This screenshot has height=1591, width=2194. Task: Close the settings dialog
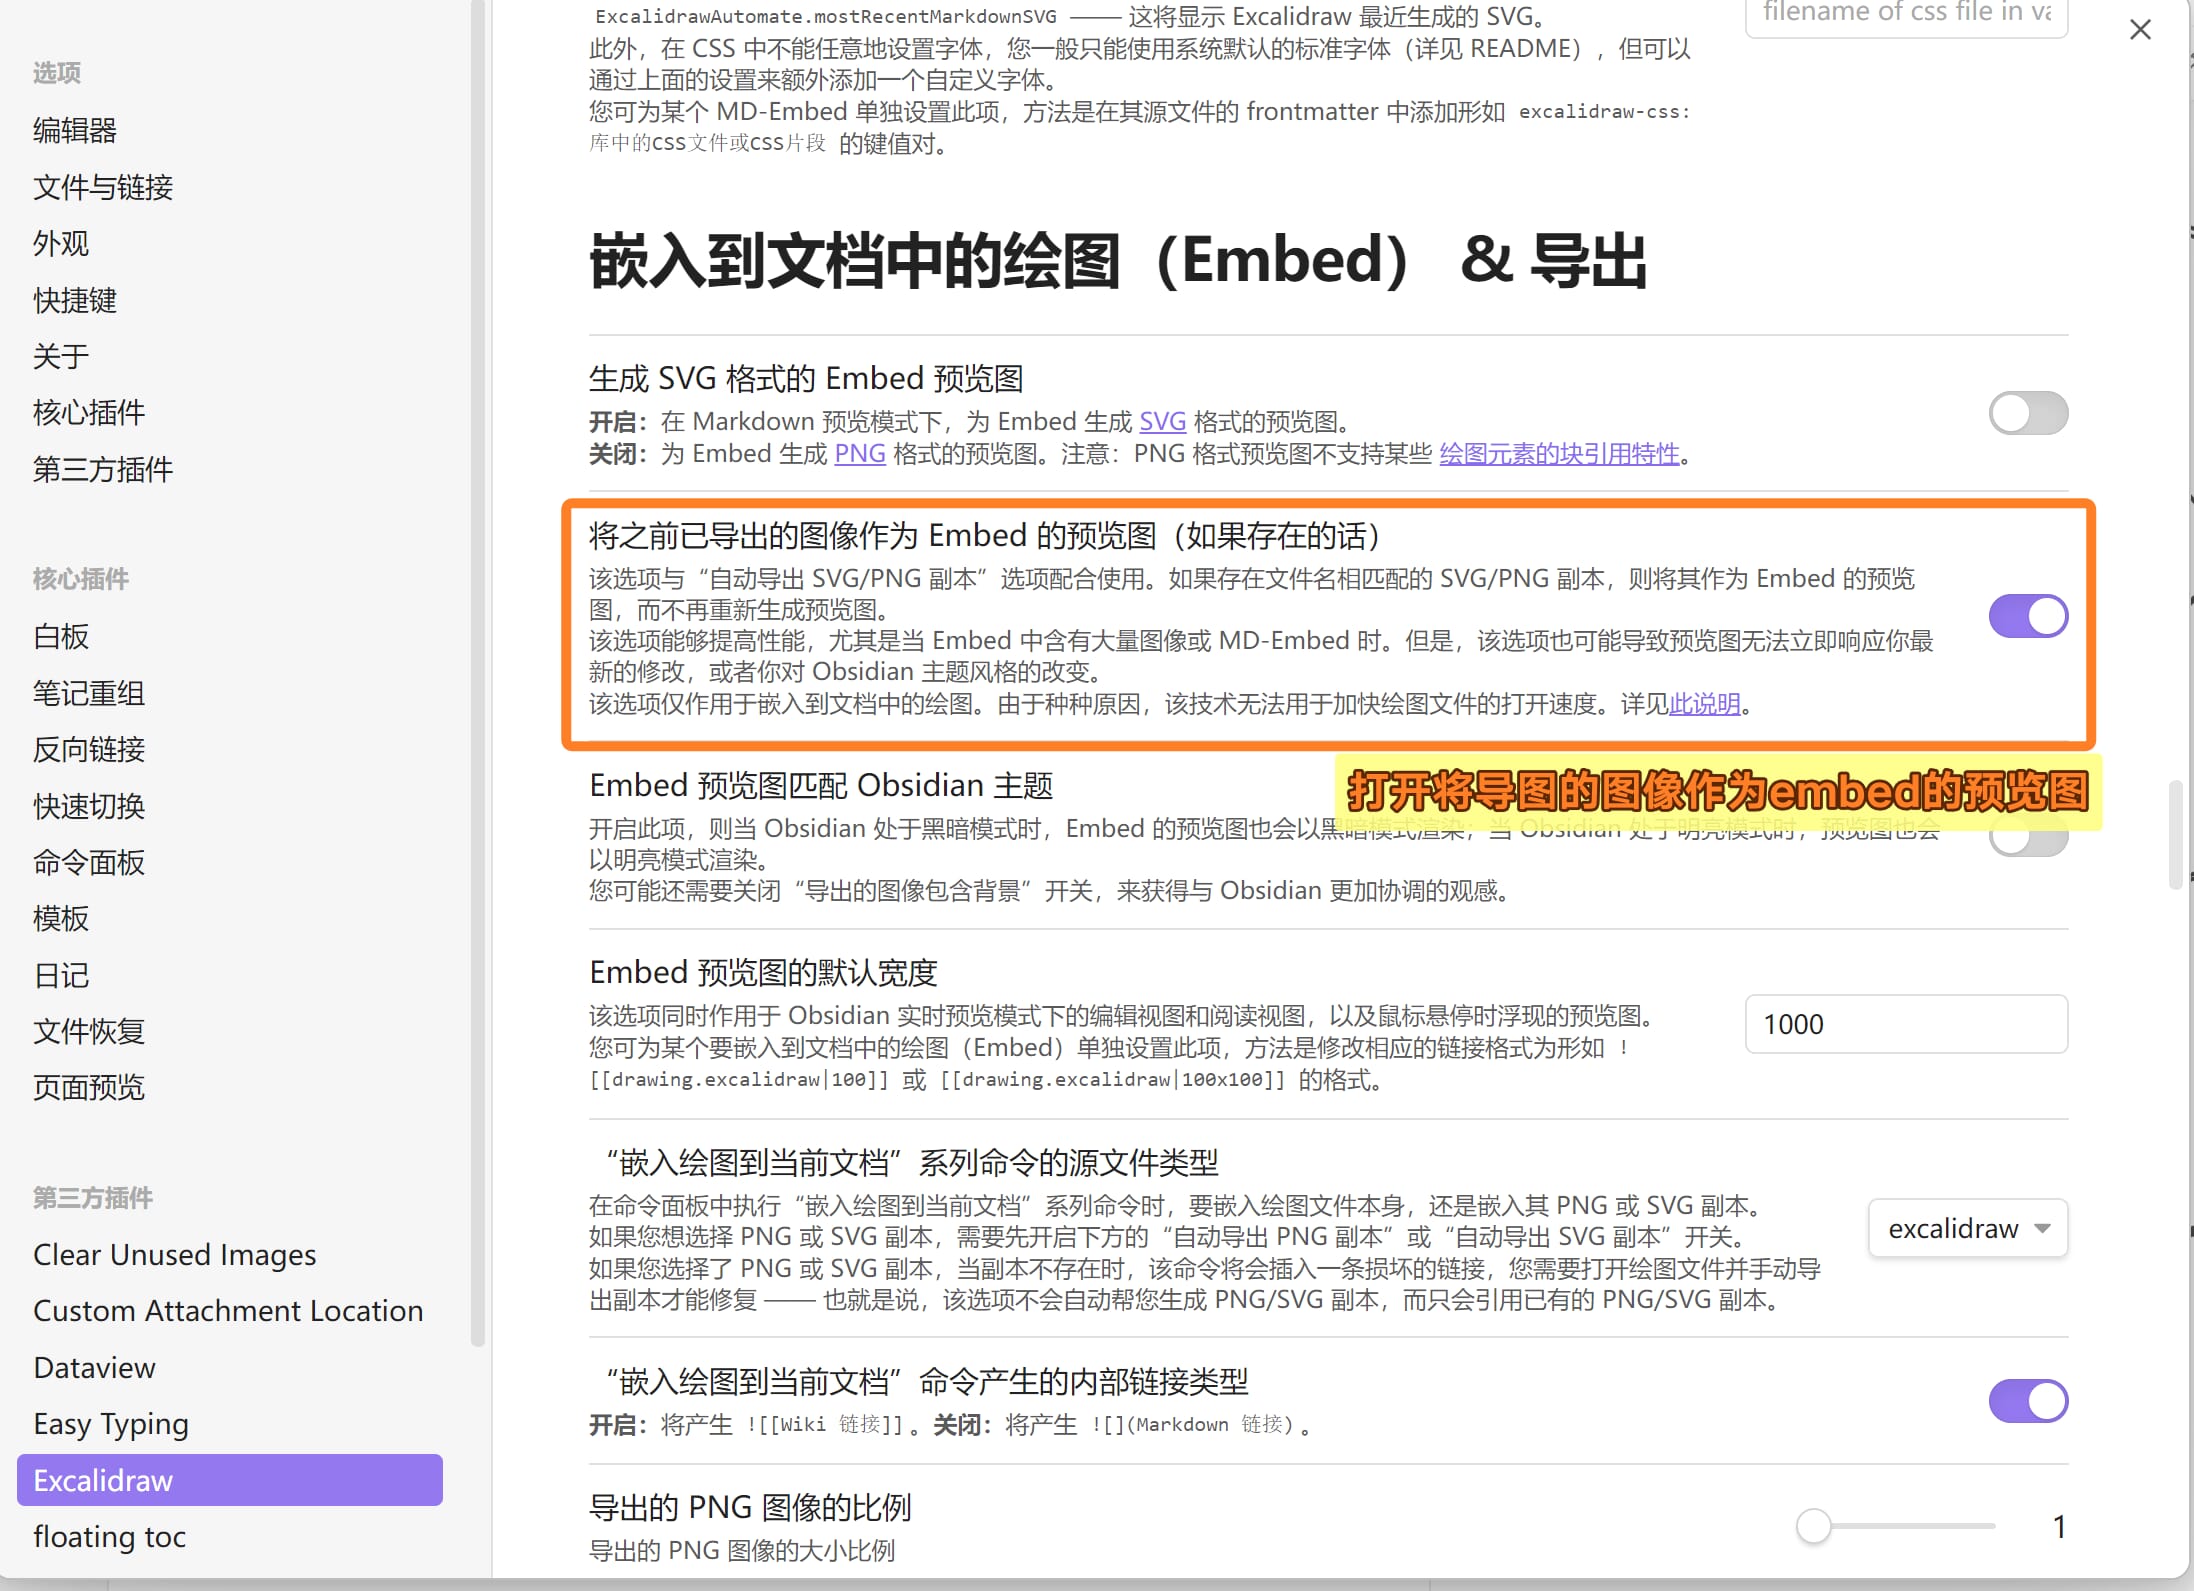point(2140,30)
